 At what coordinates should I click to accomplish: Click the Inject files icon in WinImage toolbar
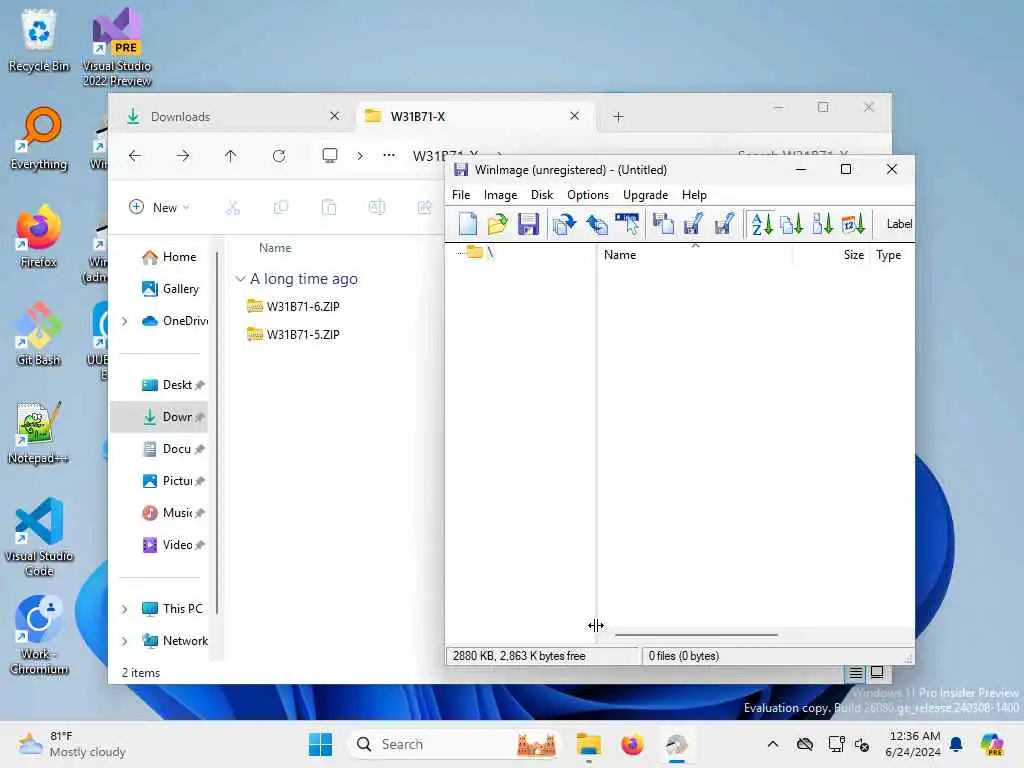[x=564, y=224]
